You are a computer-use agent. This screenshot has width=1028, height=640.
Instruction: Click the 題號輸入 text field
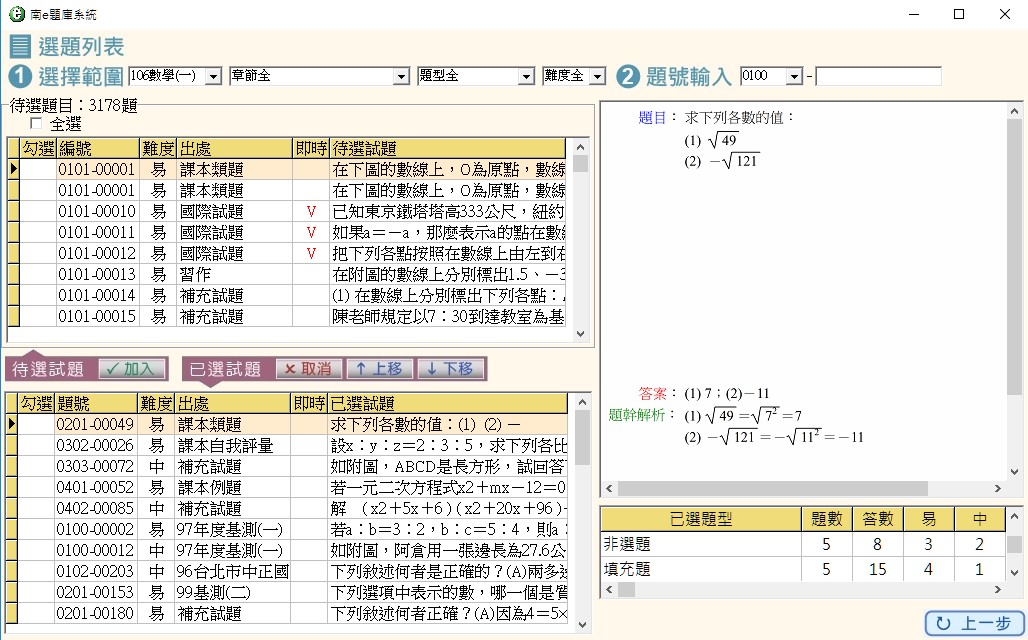[878, 77]
